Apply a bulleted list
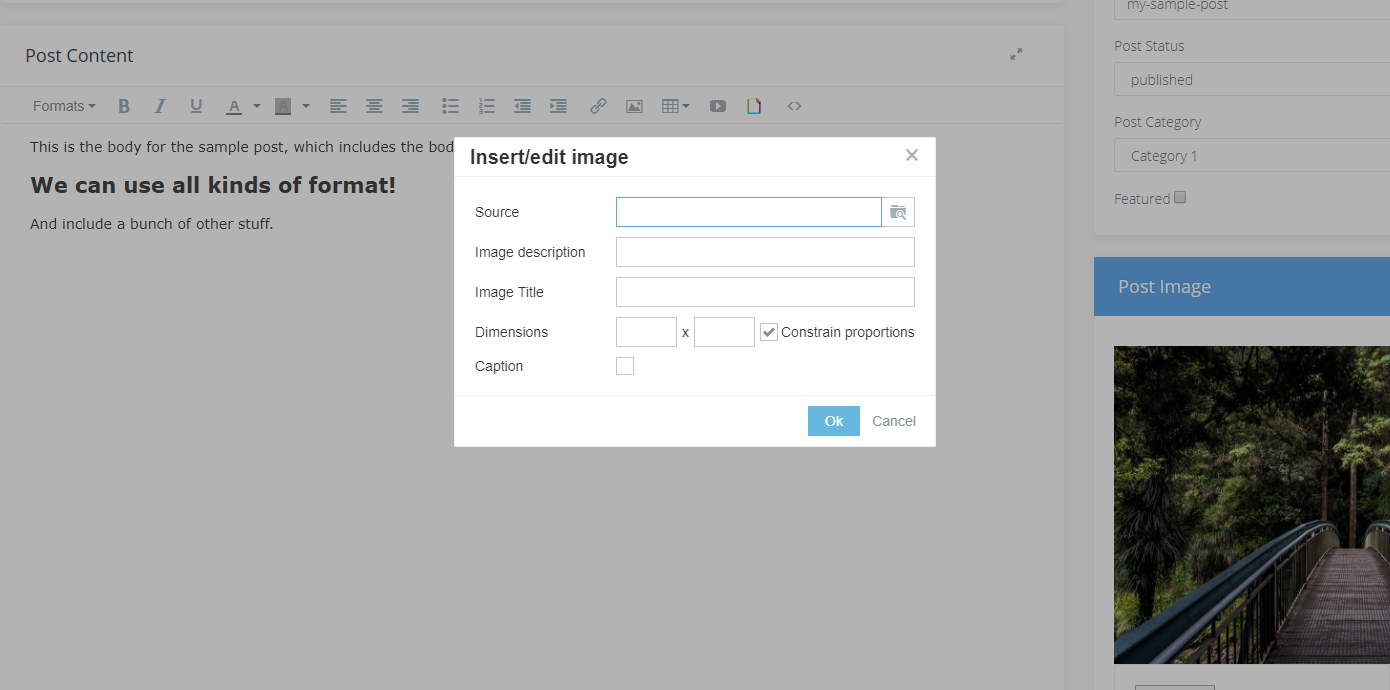Viewport: 1390px width, 690px height. pos(450,106)
